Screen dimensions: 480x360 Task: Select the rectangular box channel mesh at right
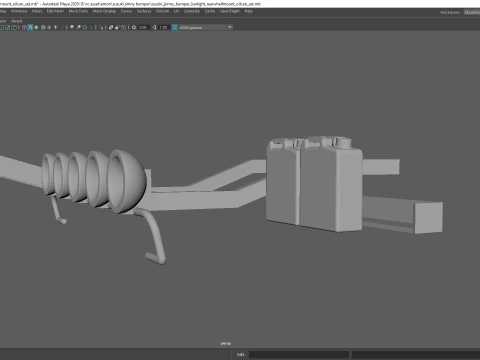(x=403, y=214)
